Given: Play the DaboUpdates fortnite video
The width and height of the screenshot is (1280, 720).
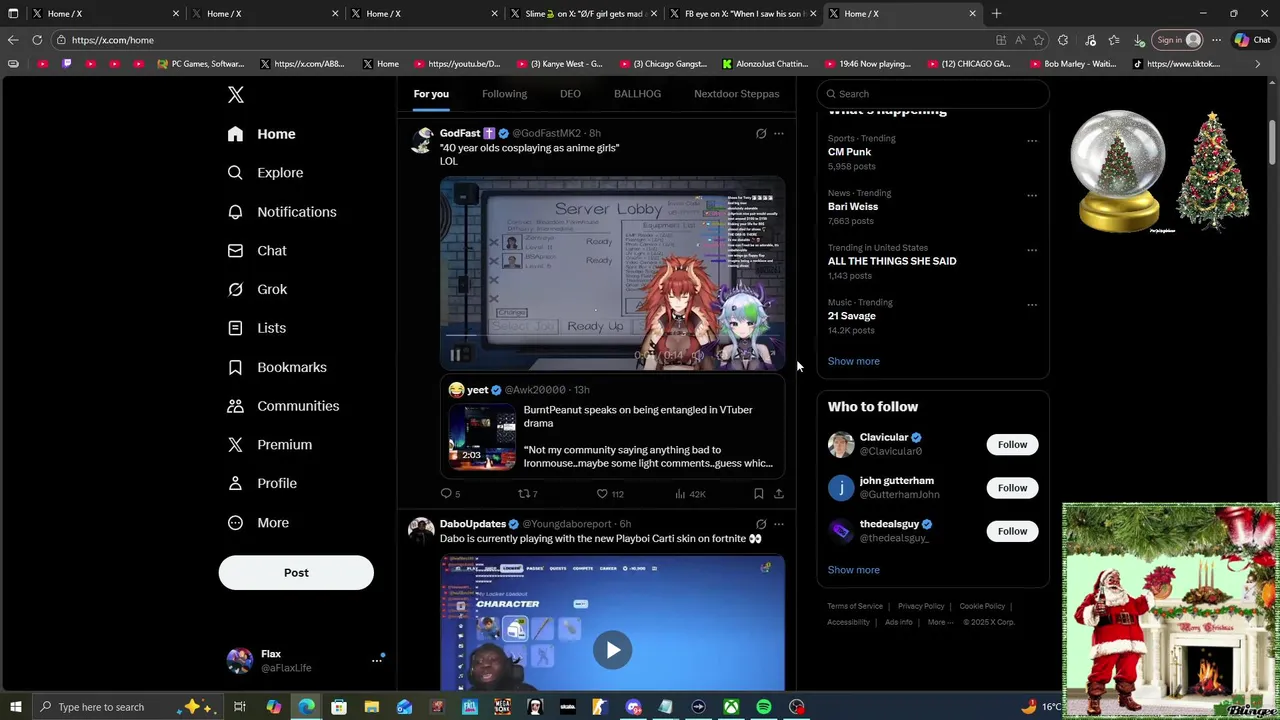Looking at the screenshot, I should (x=612, y=650).
